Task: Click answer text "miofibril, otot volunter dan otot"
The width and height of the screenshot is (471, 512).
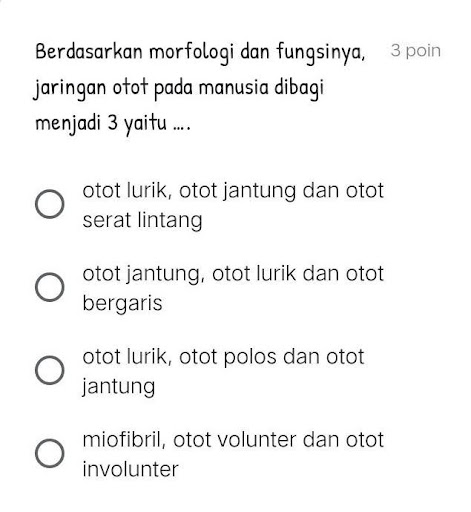Action: [233, 440]
